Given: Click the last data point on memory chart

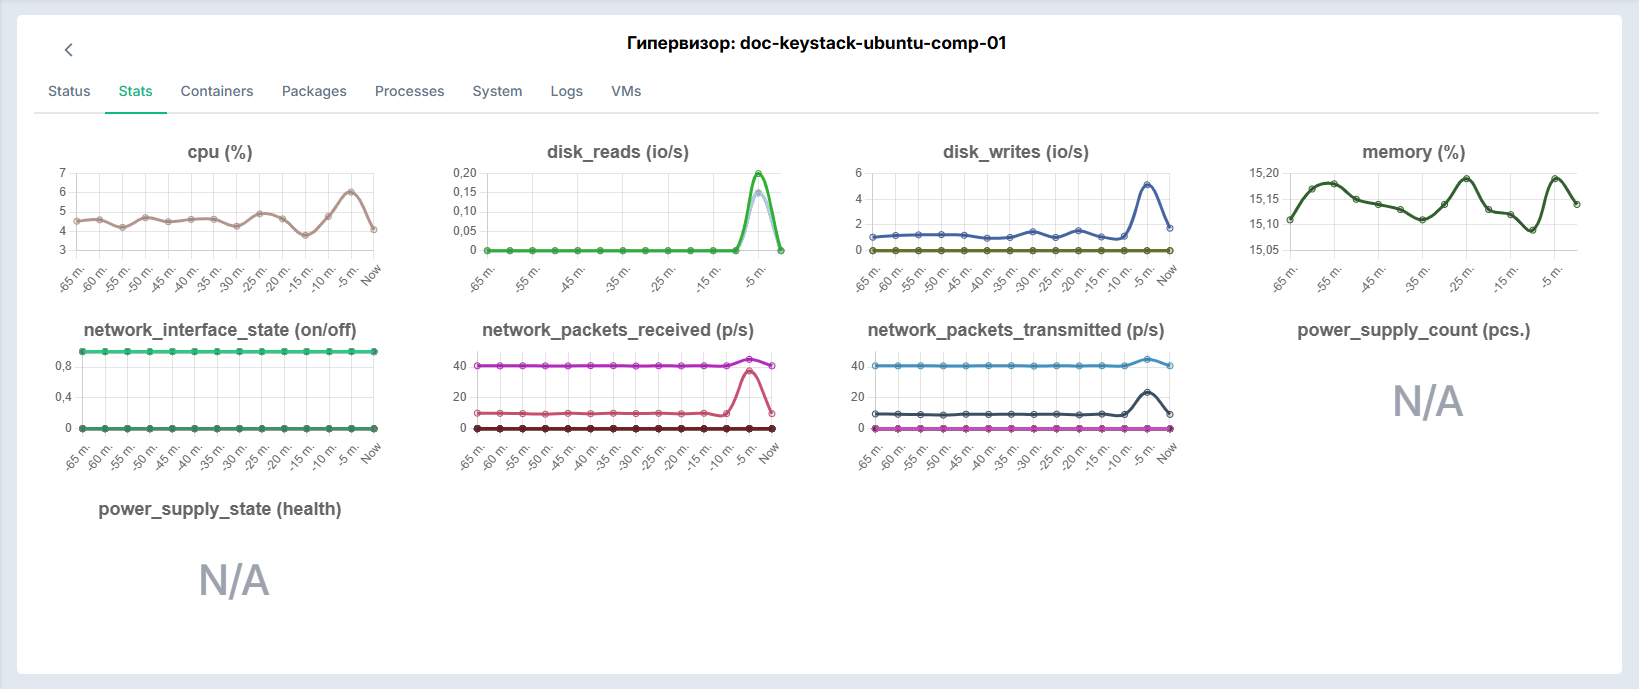Looking at the screenshot, I should click(1577, 204).
